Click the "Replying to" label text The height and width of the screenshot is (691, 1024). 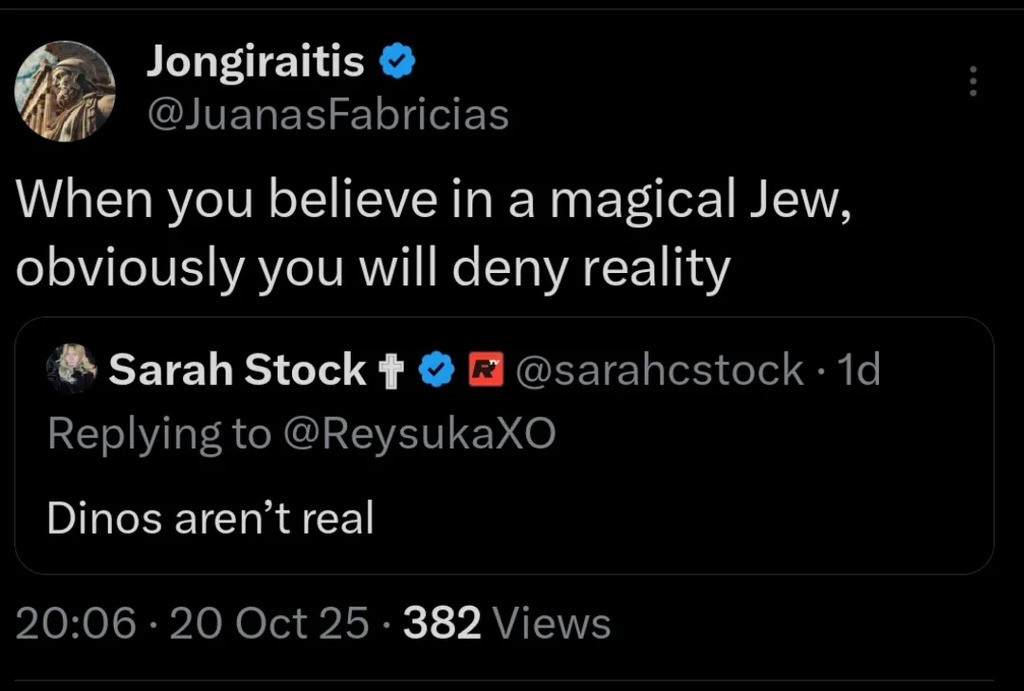[158, 433]
